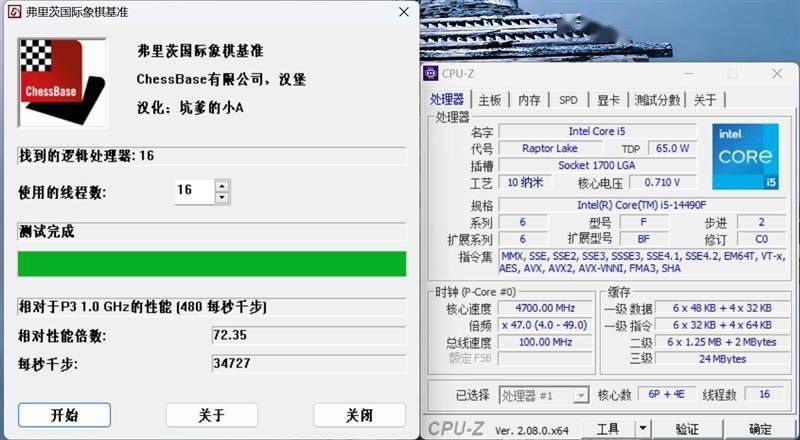The width and height of the screenshot is (800, 440).
Task: Click the CPU-Z title bar icon
Action: (x=431, y=74)
